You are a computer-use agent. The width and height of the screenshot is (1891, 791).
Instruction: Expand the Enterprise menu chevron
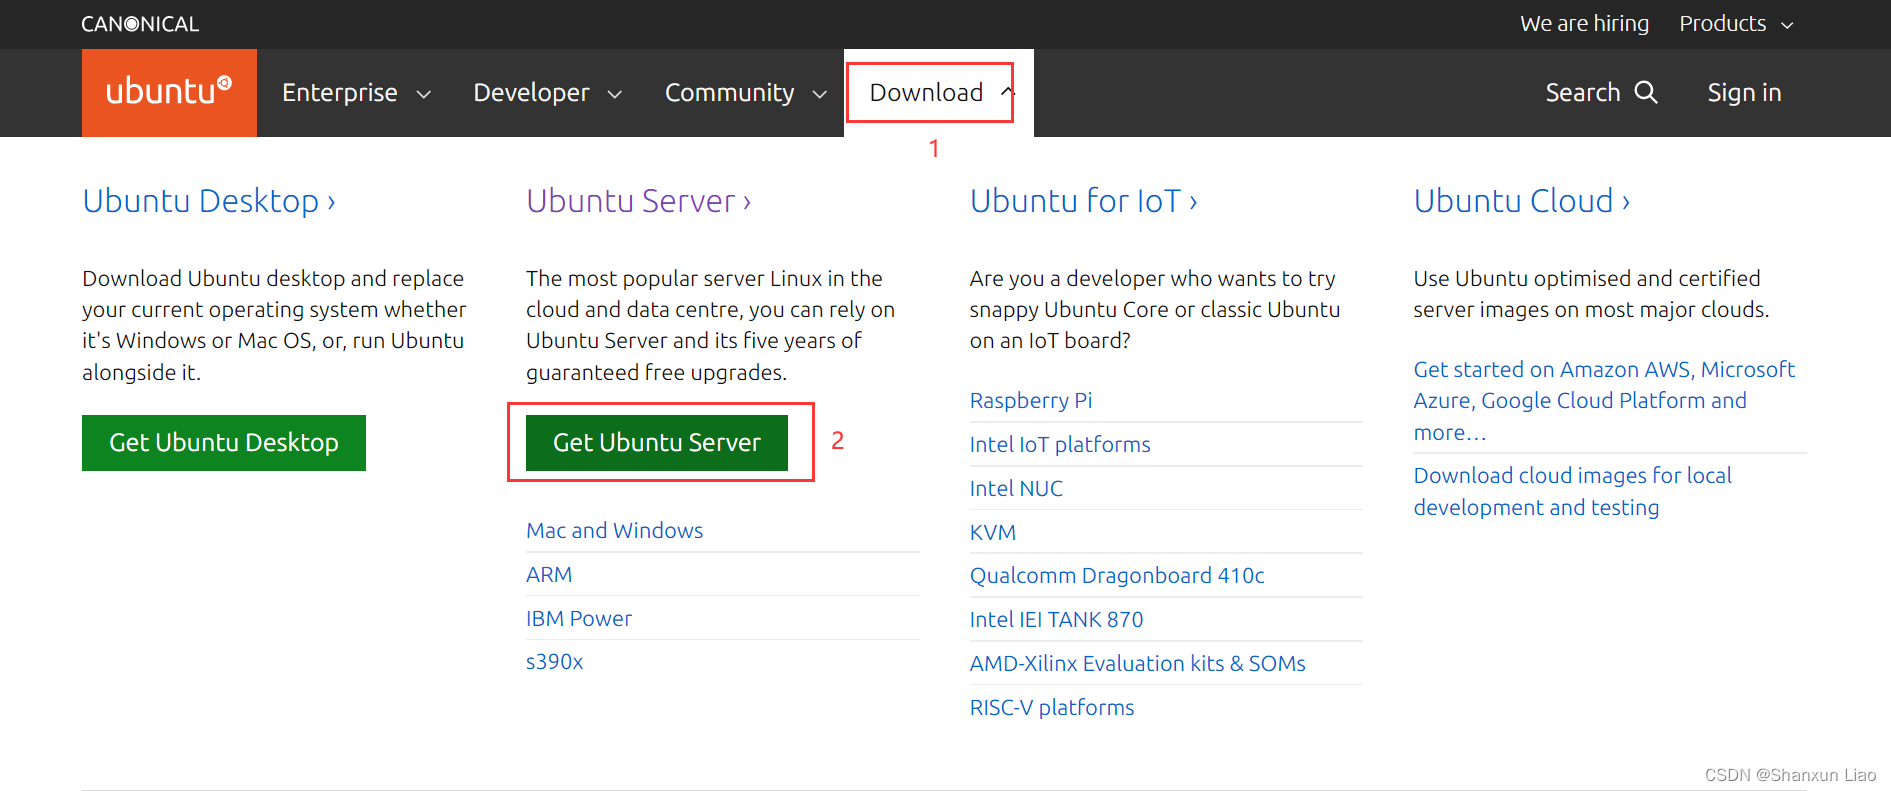point(424,94)
